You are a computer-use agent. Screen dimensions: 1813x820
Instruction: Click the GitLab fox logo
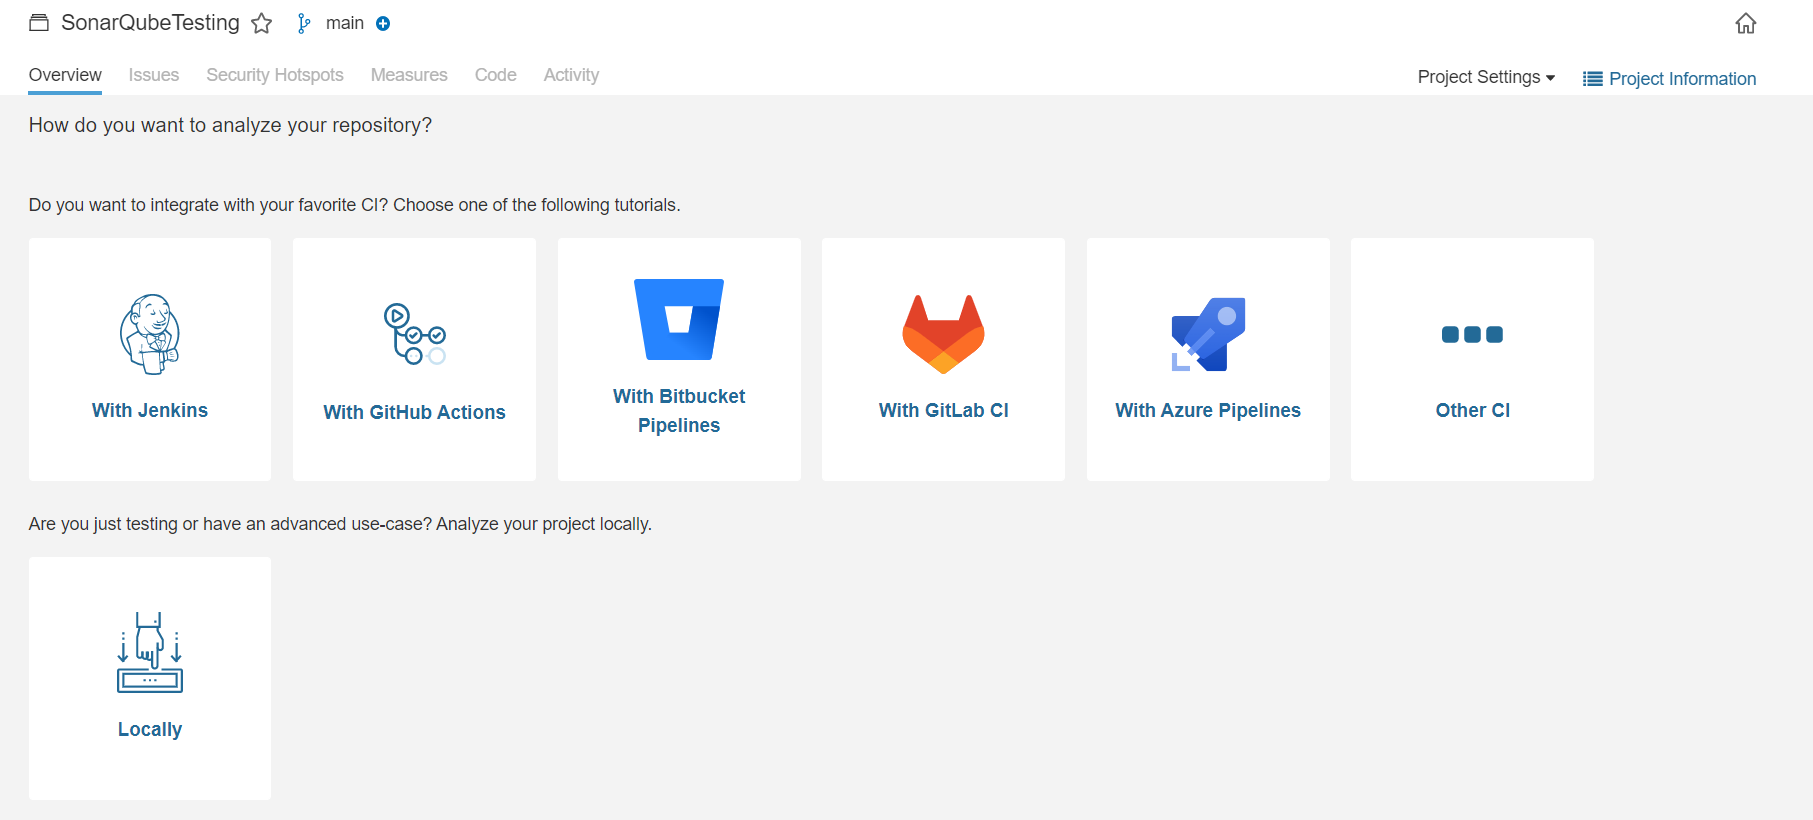tap(943, 334)
